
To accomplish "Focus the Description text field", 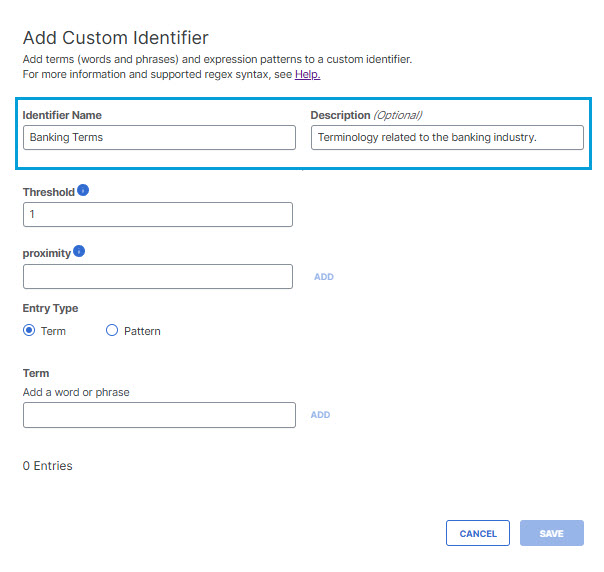I will [x=447, y=138].
